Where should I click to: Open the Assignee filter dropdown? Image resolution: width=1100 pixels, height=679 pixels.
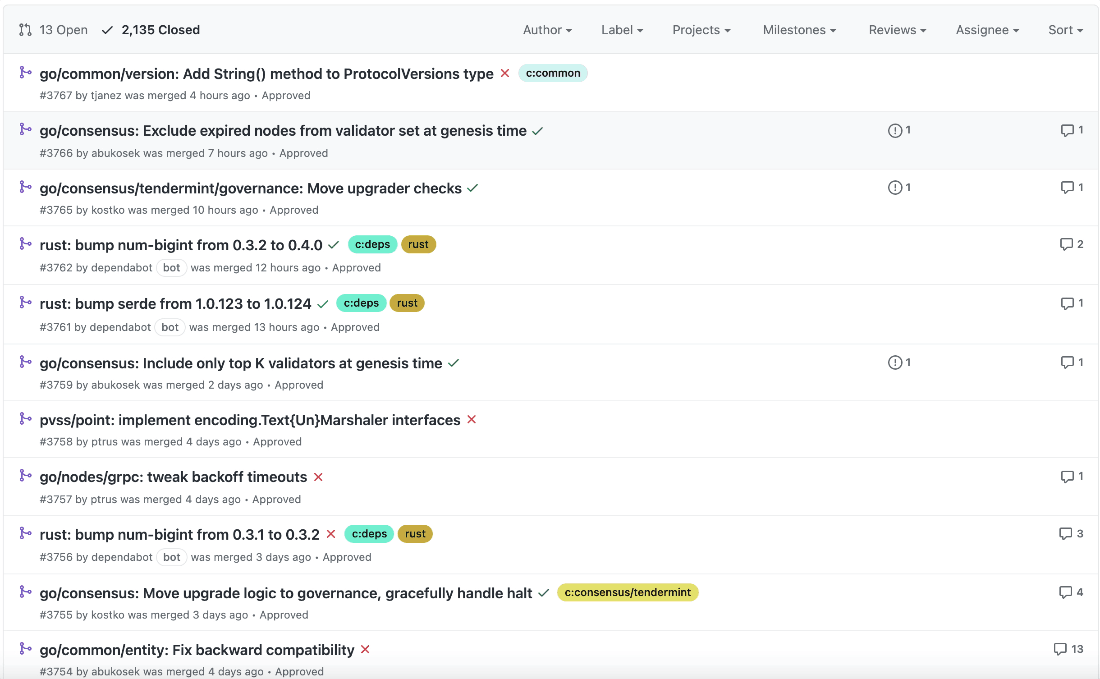coord(987,30)
